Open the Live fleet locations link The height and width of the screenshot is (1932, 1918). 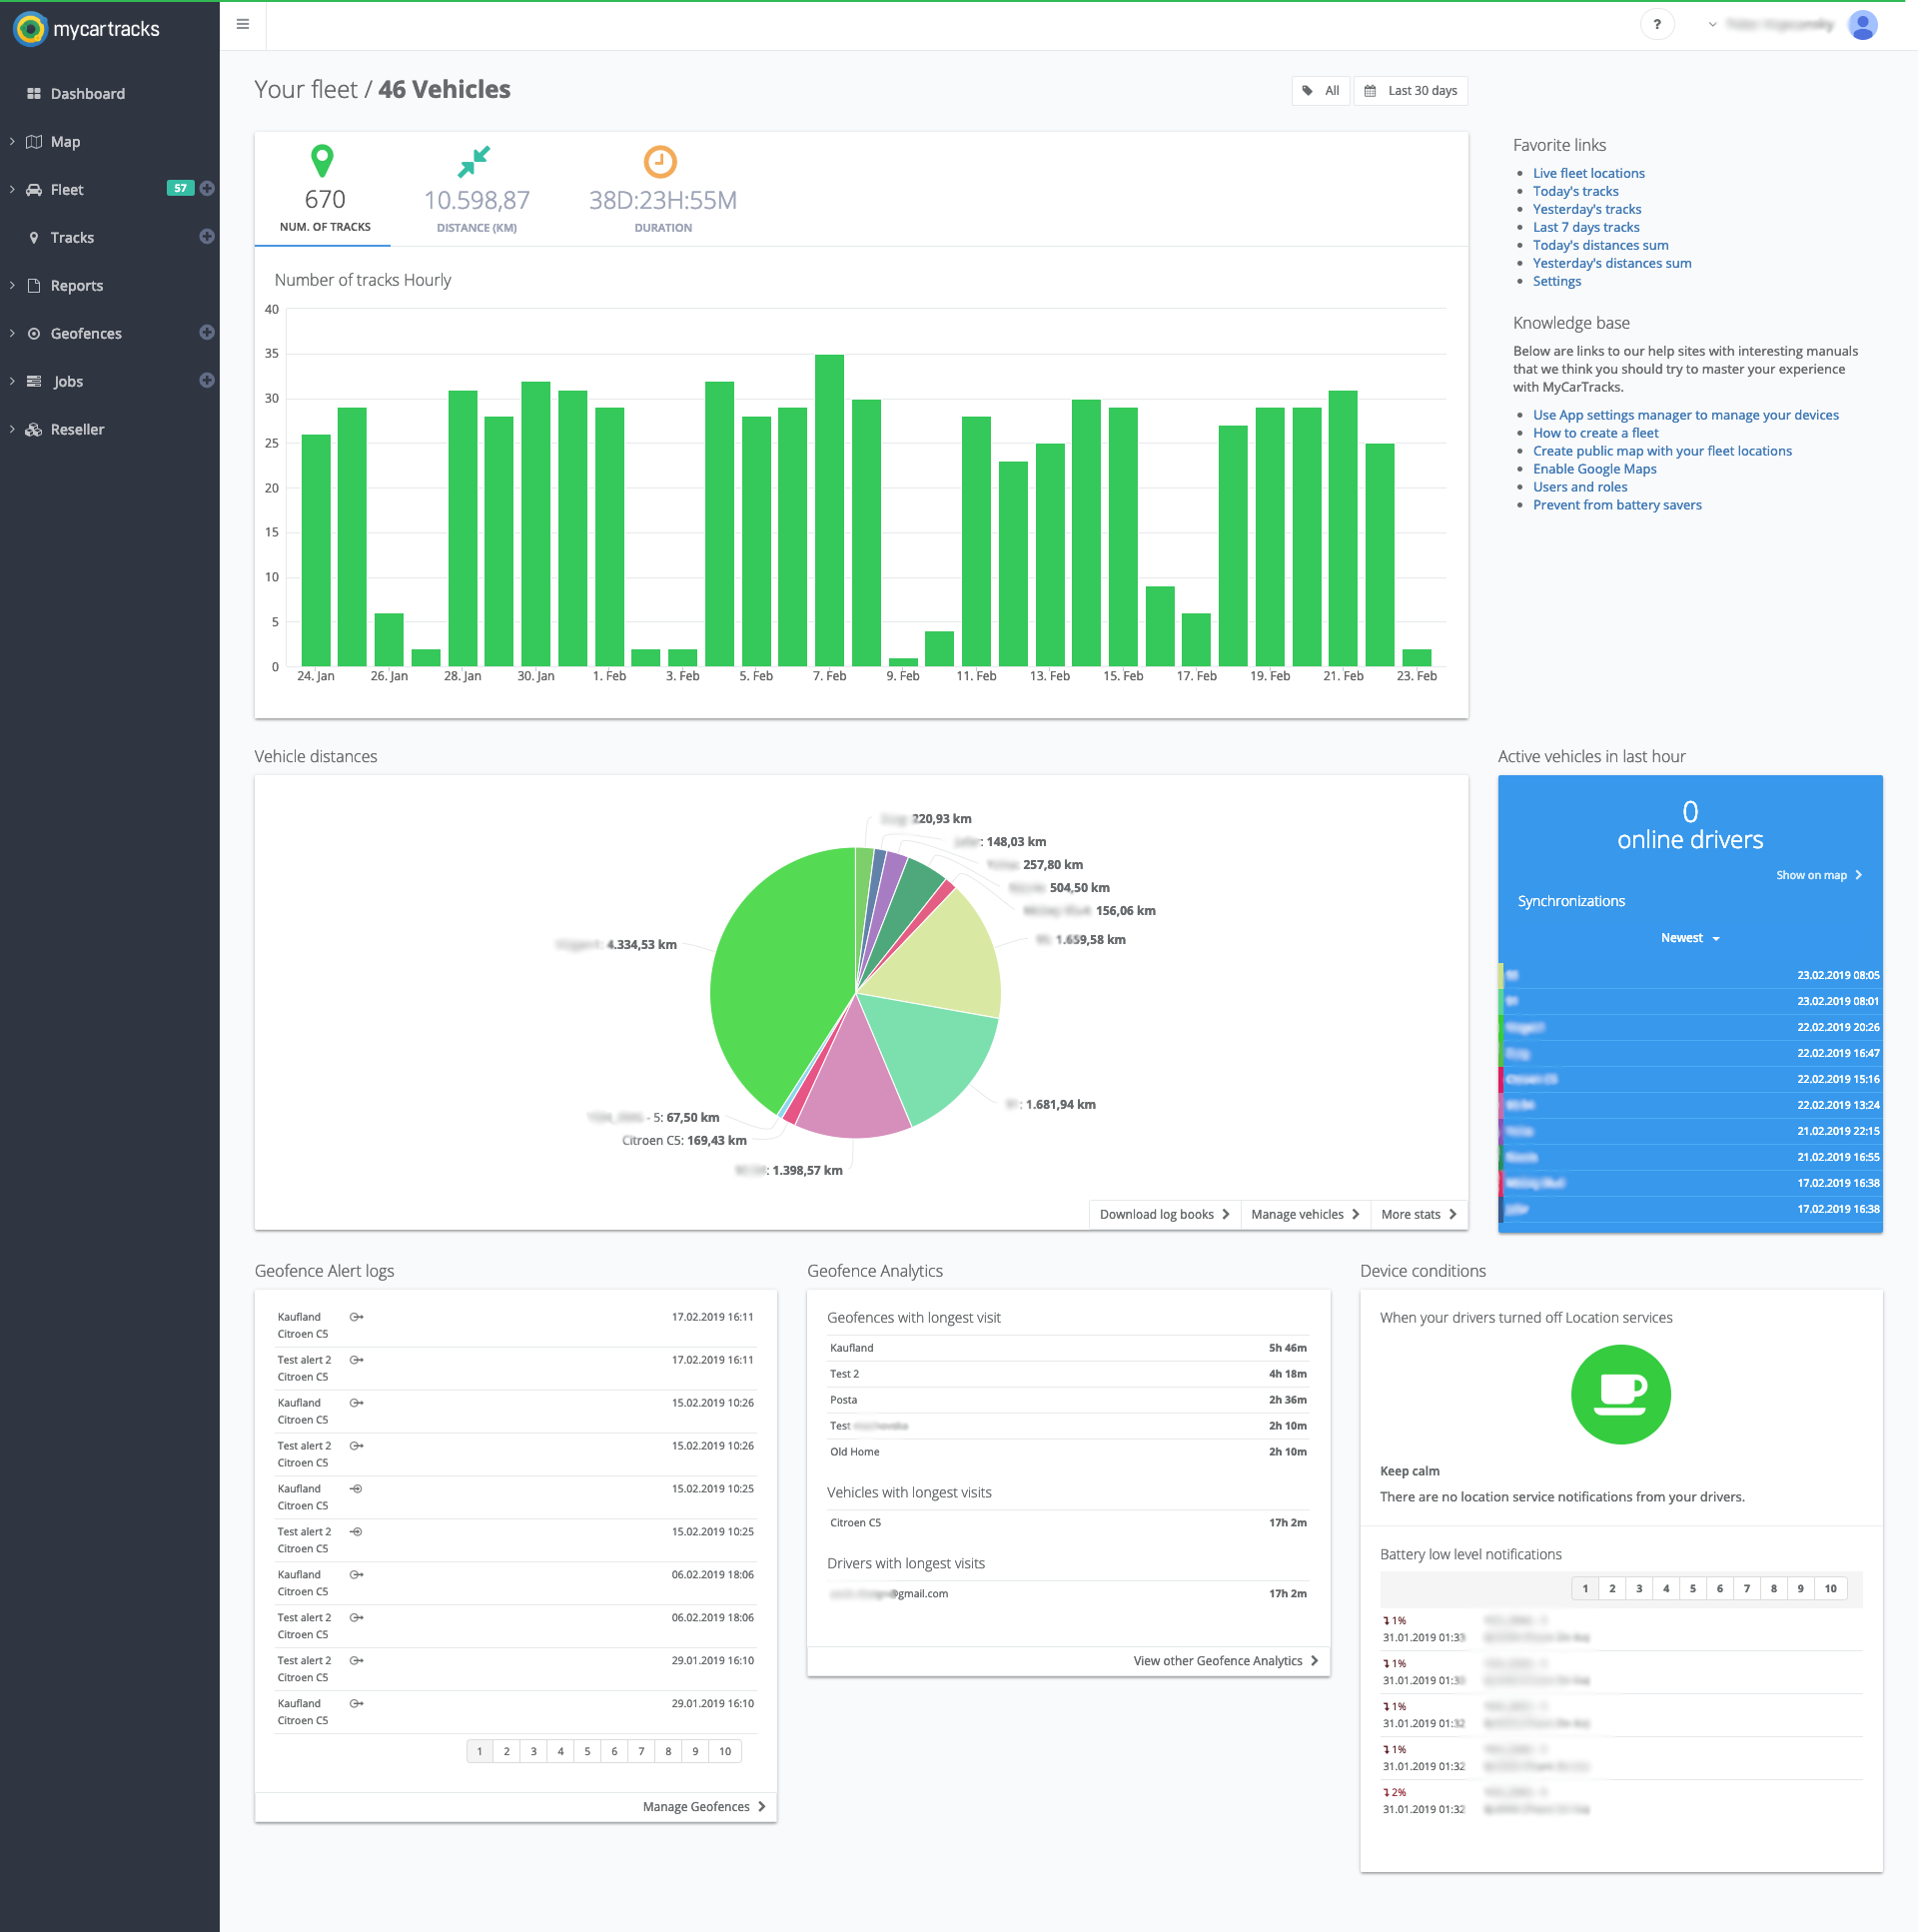(1587, 174)
